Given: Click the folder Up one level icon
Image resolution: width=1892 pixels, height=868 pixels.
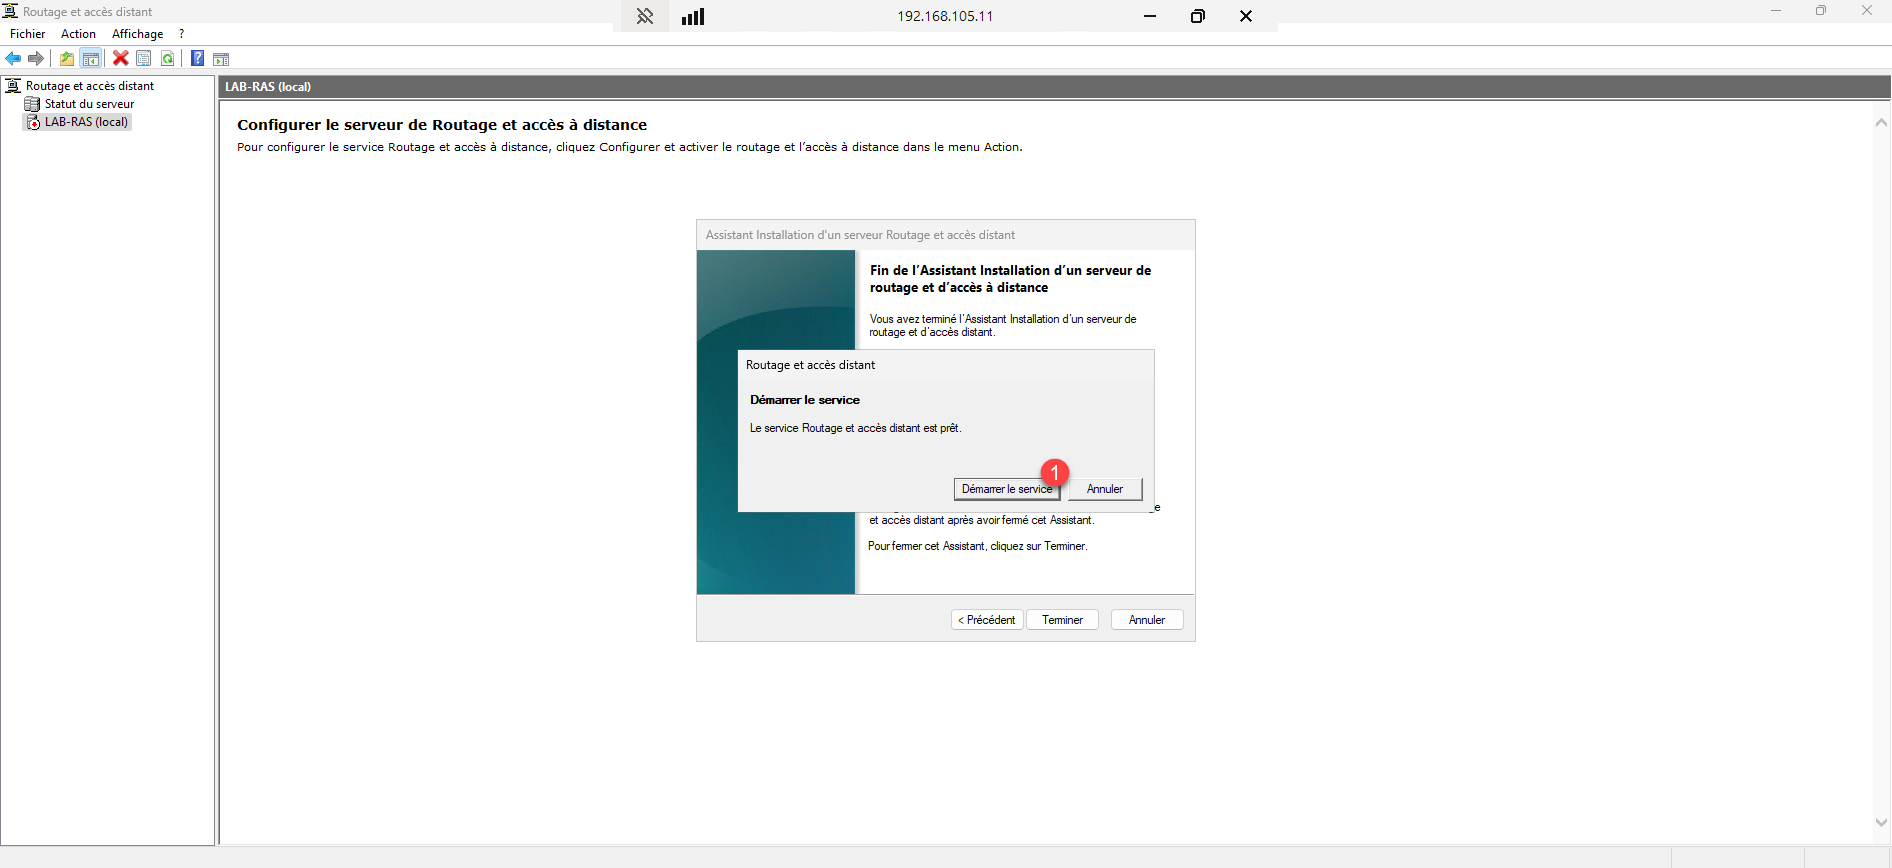Looking at the screenshot, I should click(66, 59).
